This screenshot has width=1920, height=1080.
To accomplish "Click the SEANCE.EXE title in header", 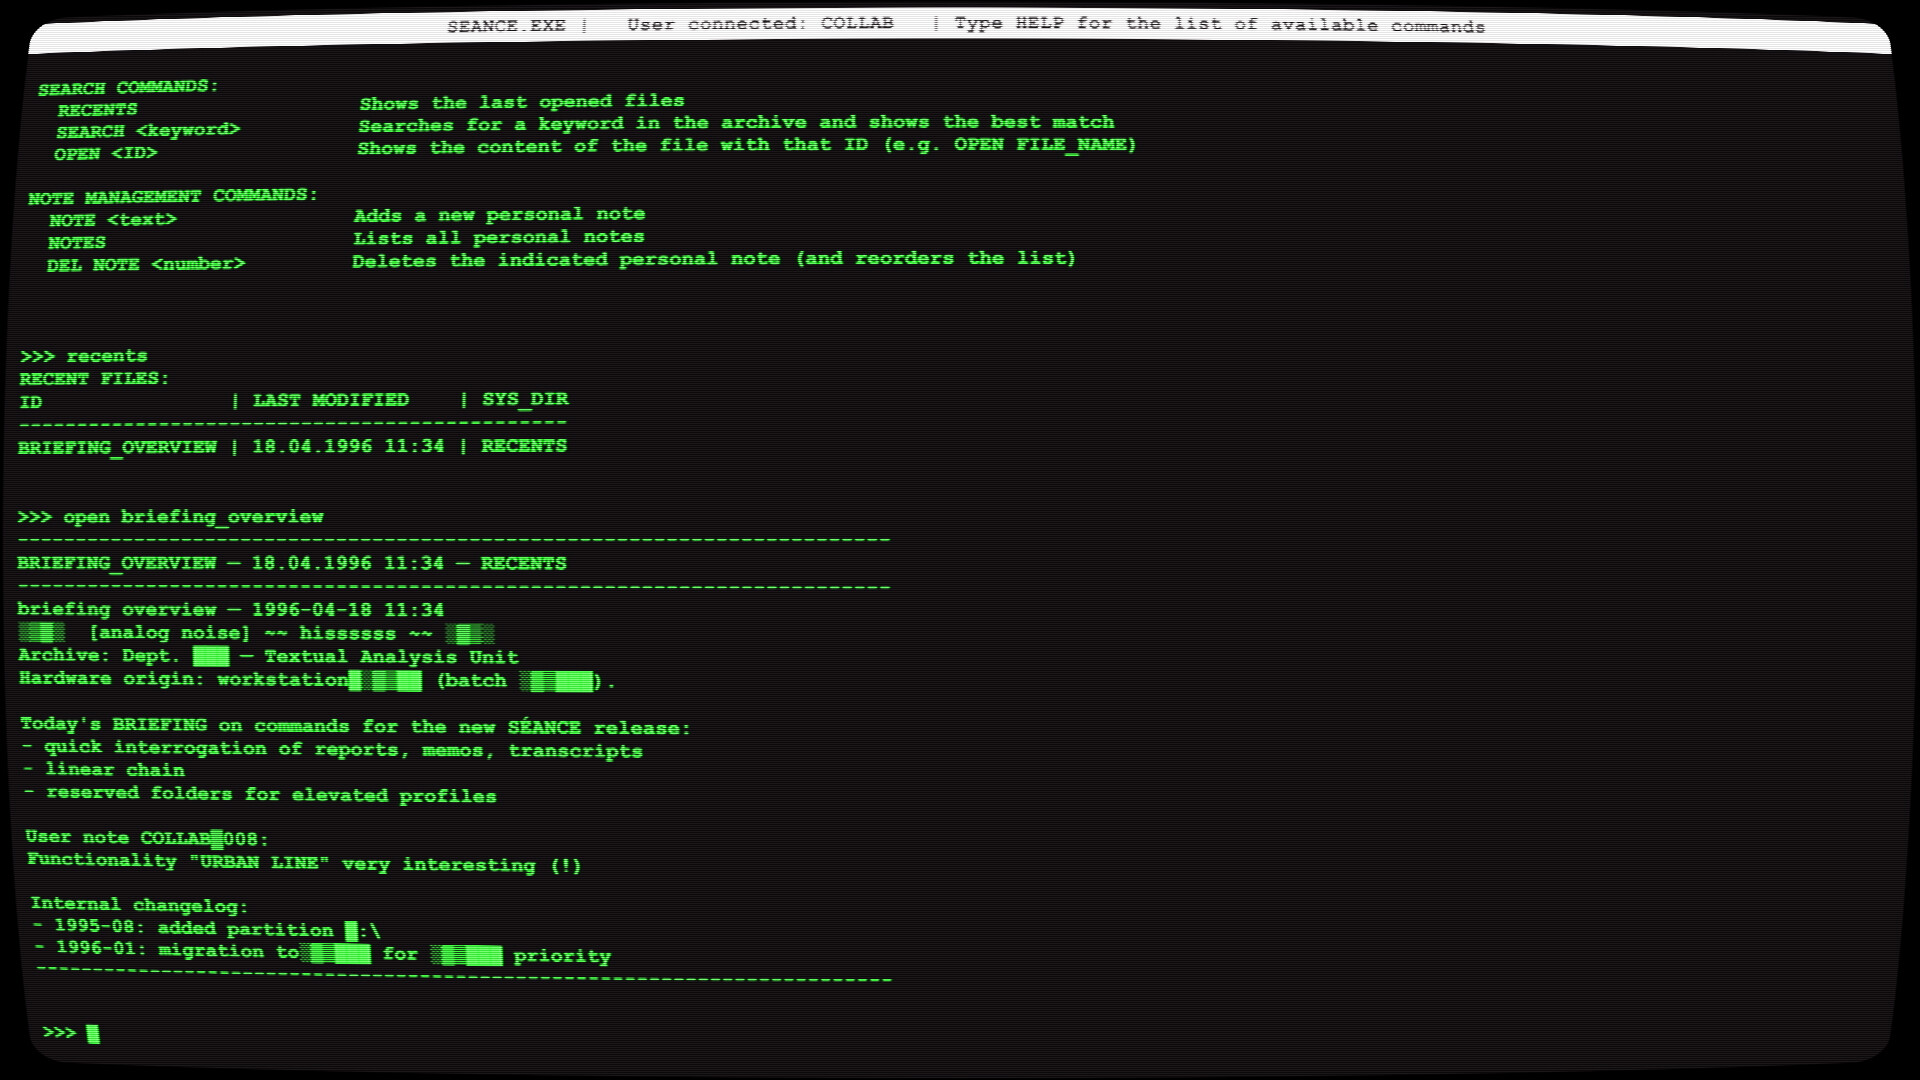I will point(506,23).
